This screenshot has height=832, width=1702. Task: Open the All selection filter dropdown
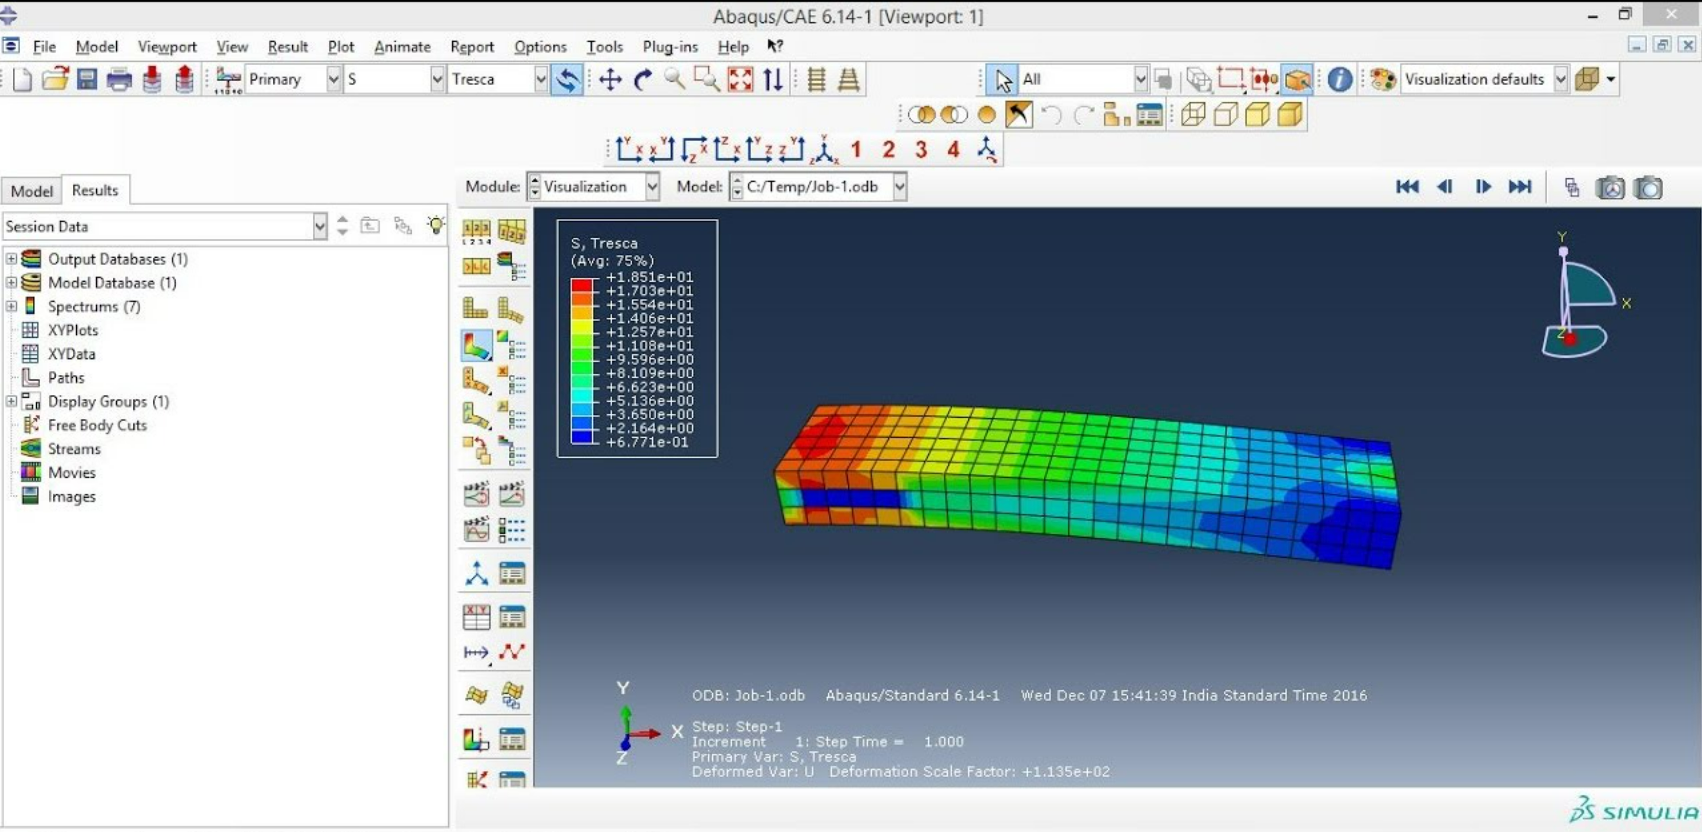(x=1140, y=79)
